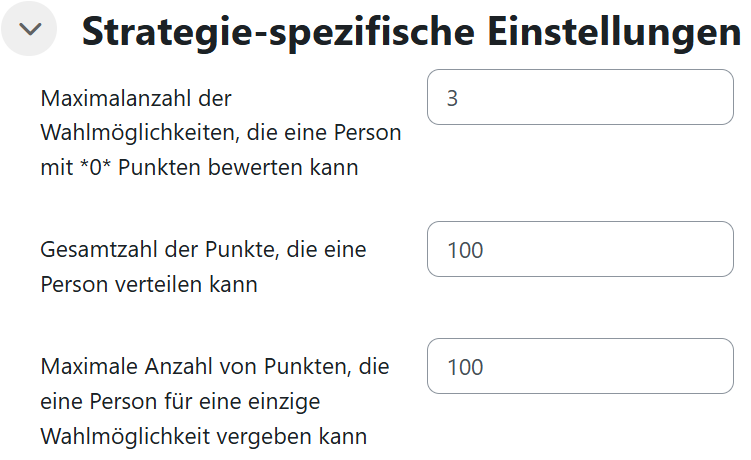Click the label 'Gesamtzahl der Punkte'

tap(203, 250)
